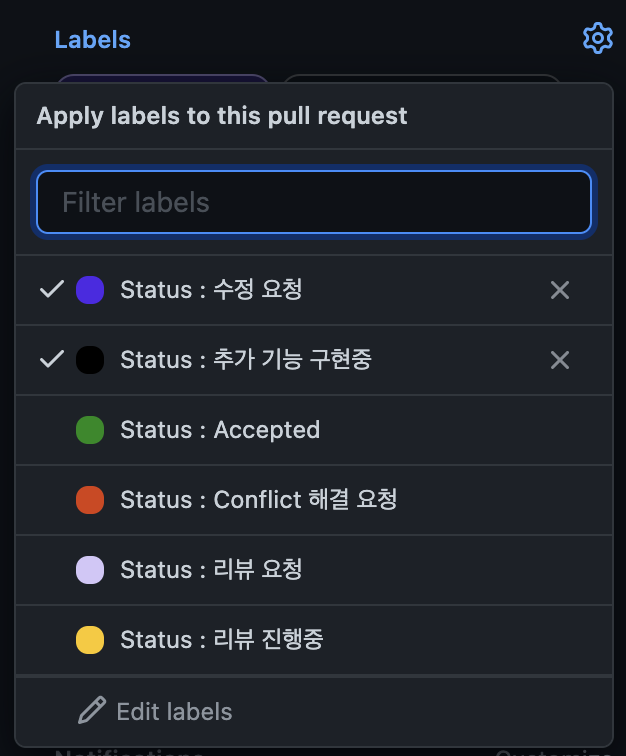
Task: Click the Status : 수정 요청 label text
Action: pos(211,289)
